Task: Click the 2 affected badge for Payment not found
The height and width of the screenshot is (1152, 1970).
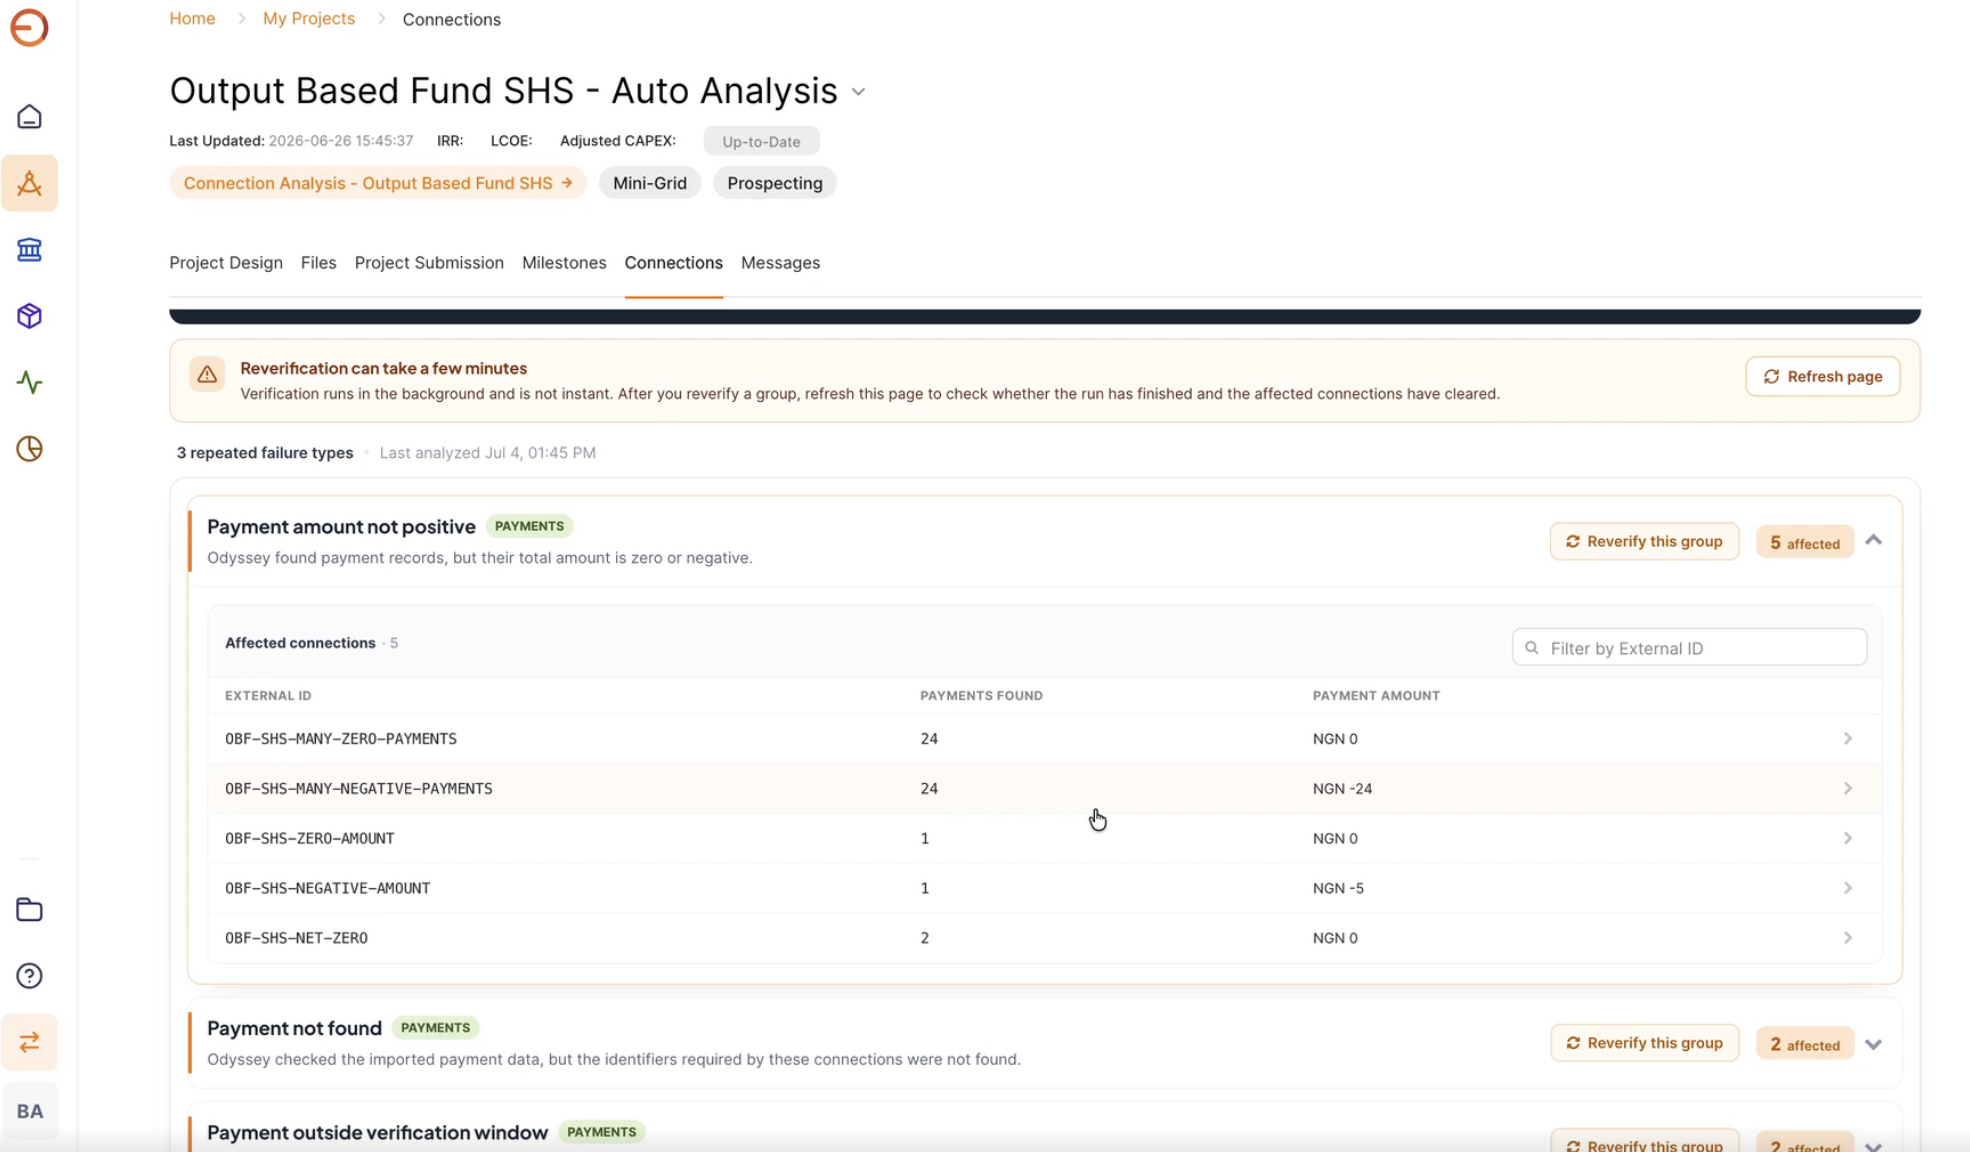Action: pyautogui.click(x=1805, y=1045)
